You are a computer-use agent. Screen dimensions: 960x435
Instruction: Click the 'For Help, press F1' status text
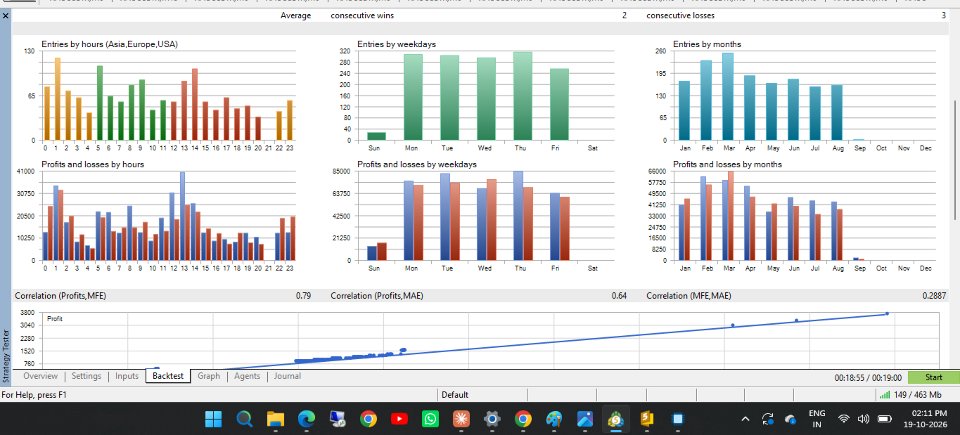(x=34, y=395)
